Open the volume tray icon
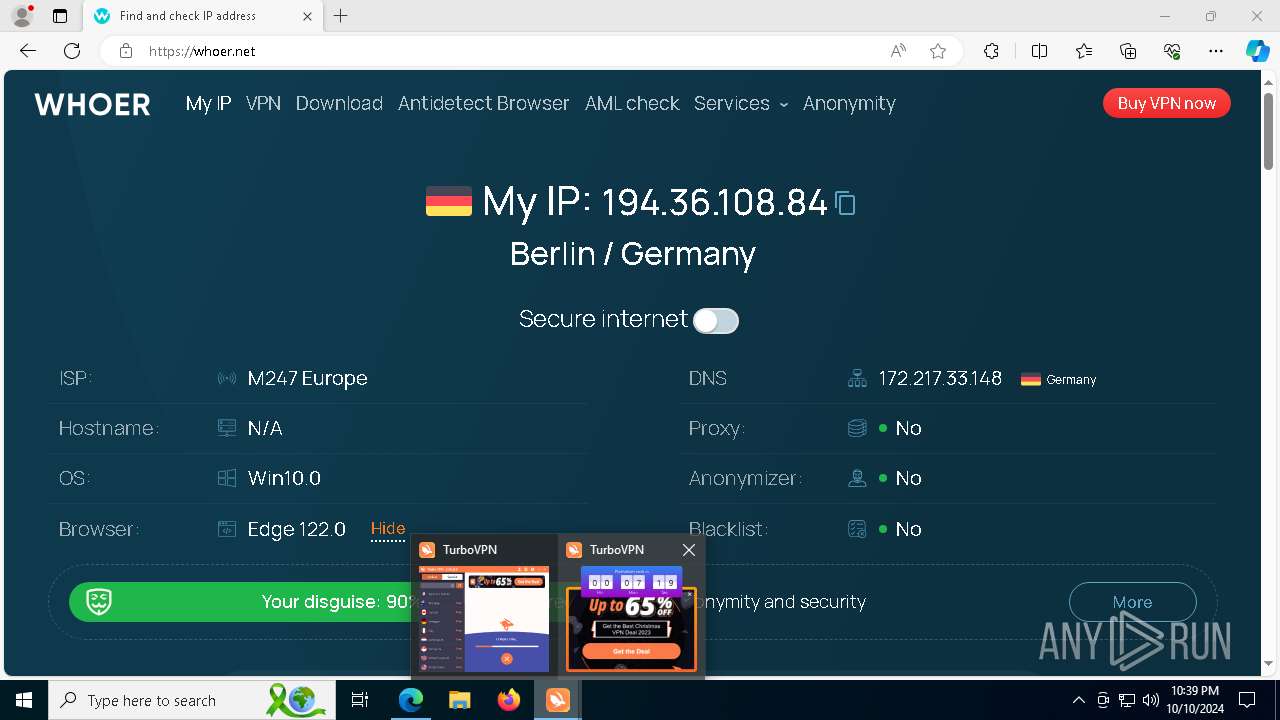Screen dimensions: 1280x720 [x=1150, y=700]
